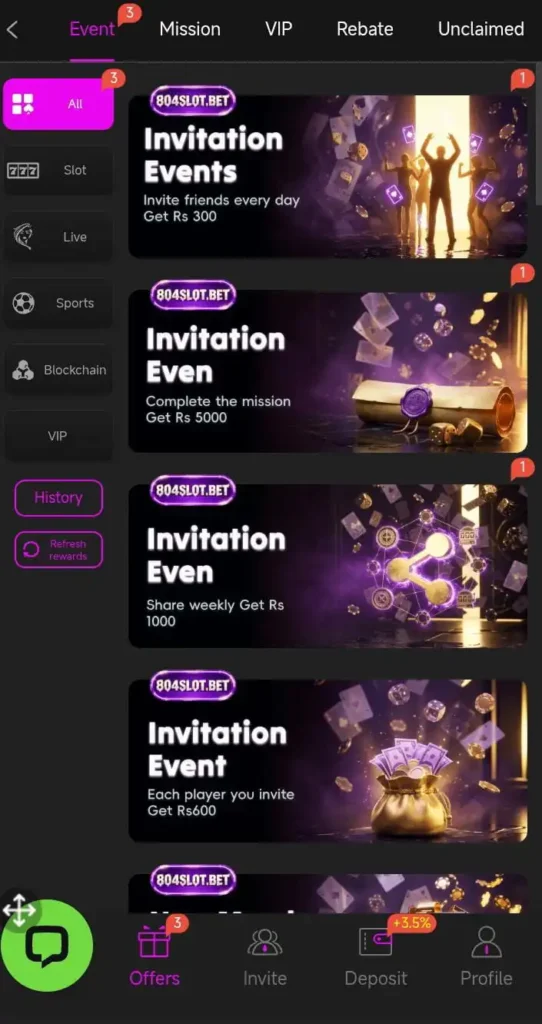Tap the Offers gift box icon
542x1024 pixels.
tap(154, 942)
